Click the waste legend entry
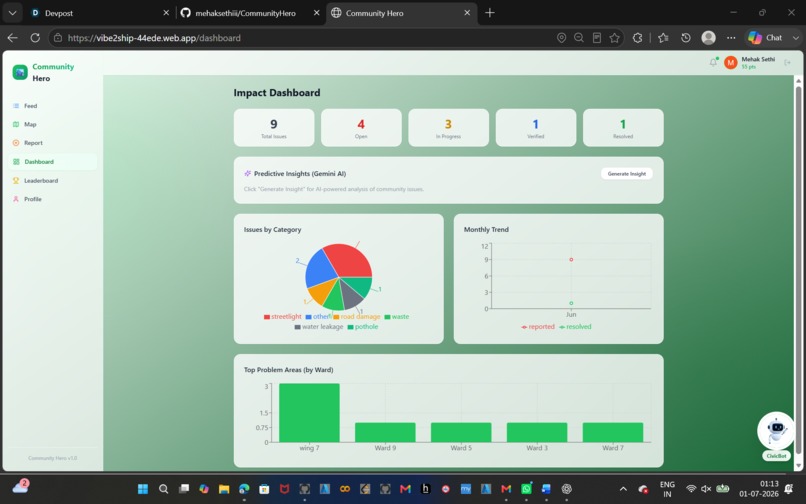 click(x=397, y=317)
